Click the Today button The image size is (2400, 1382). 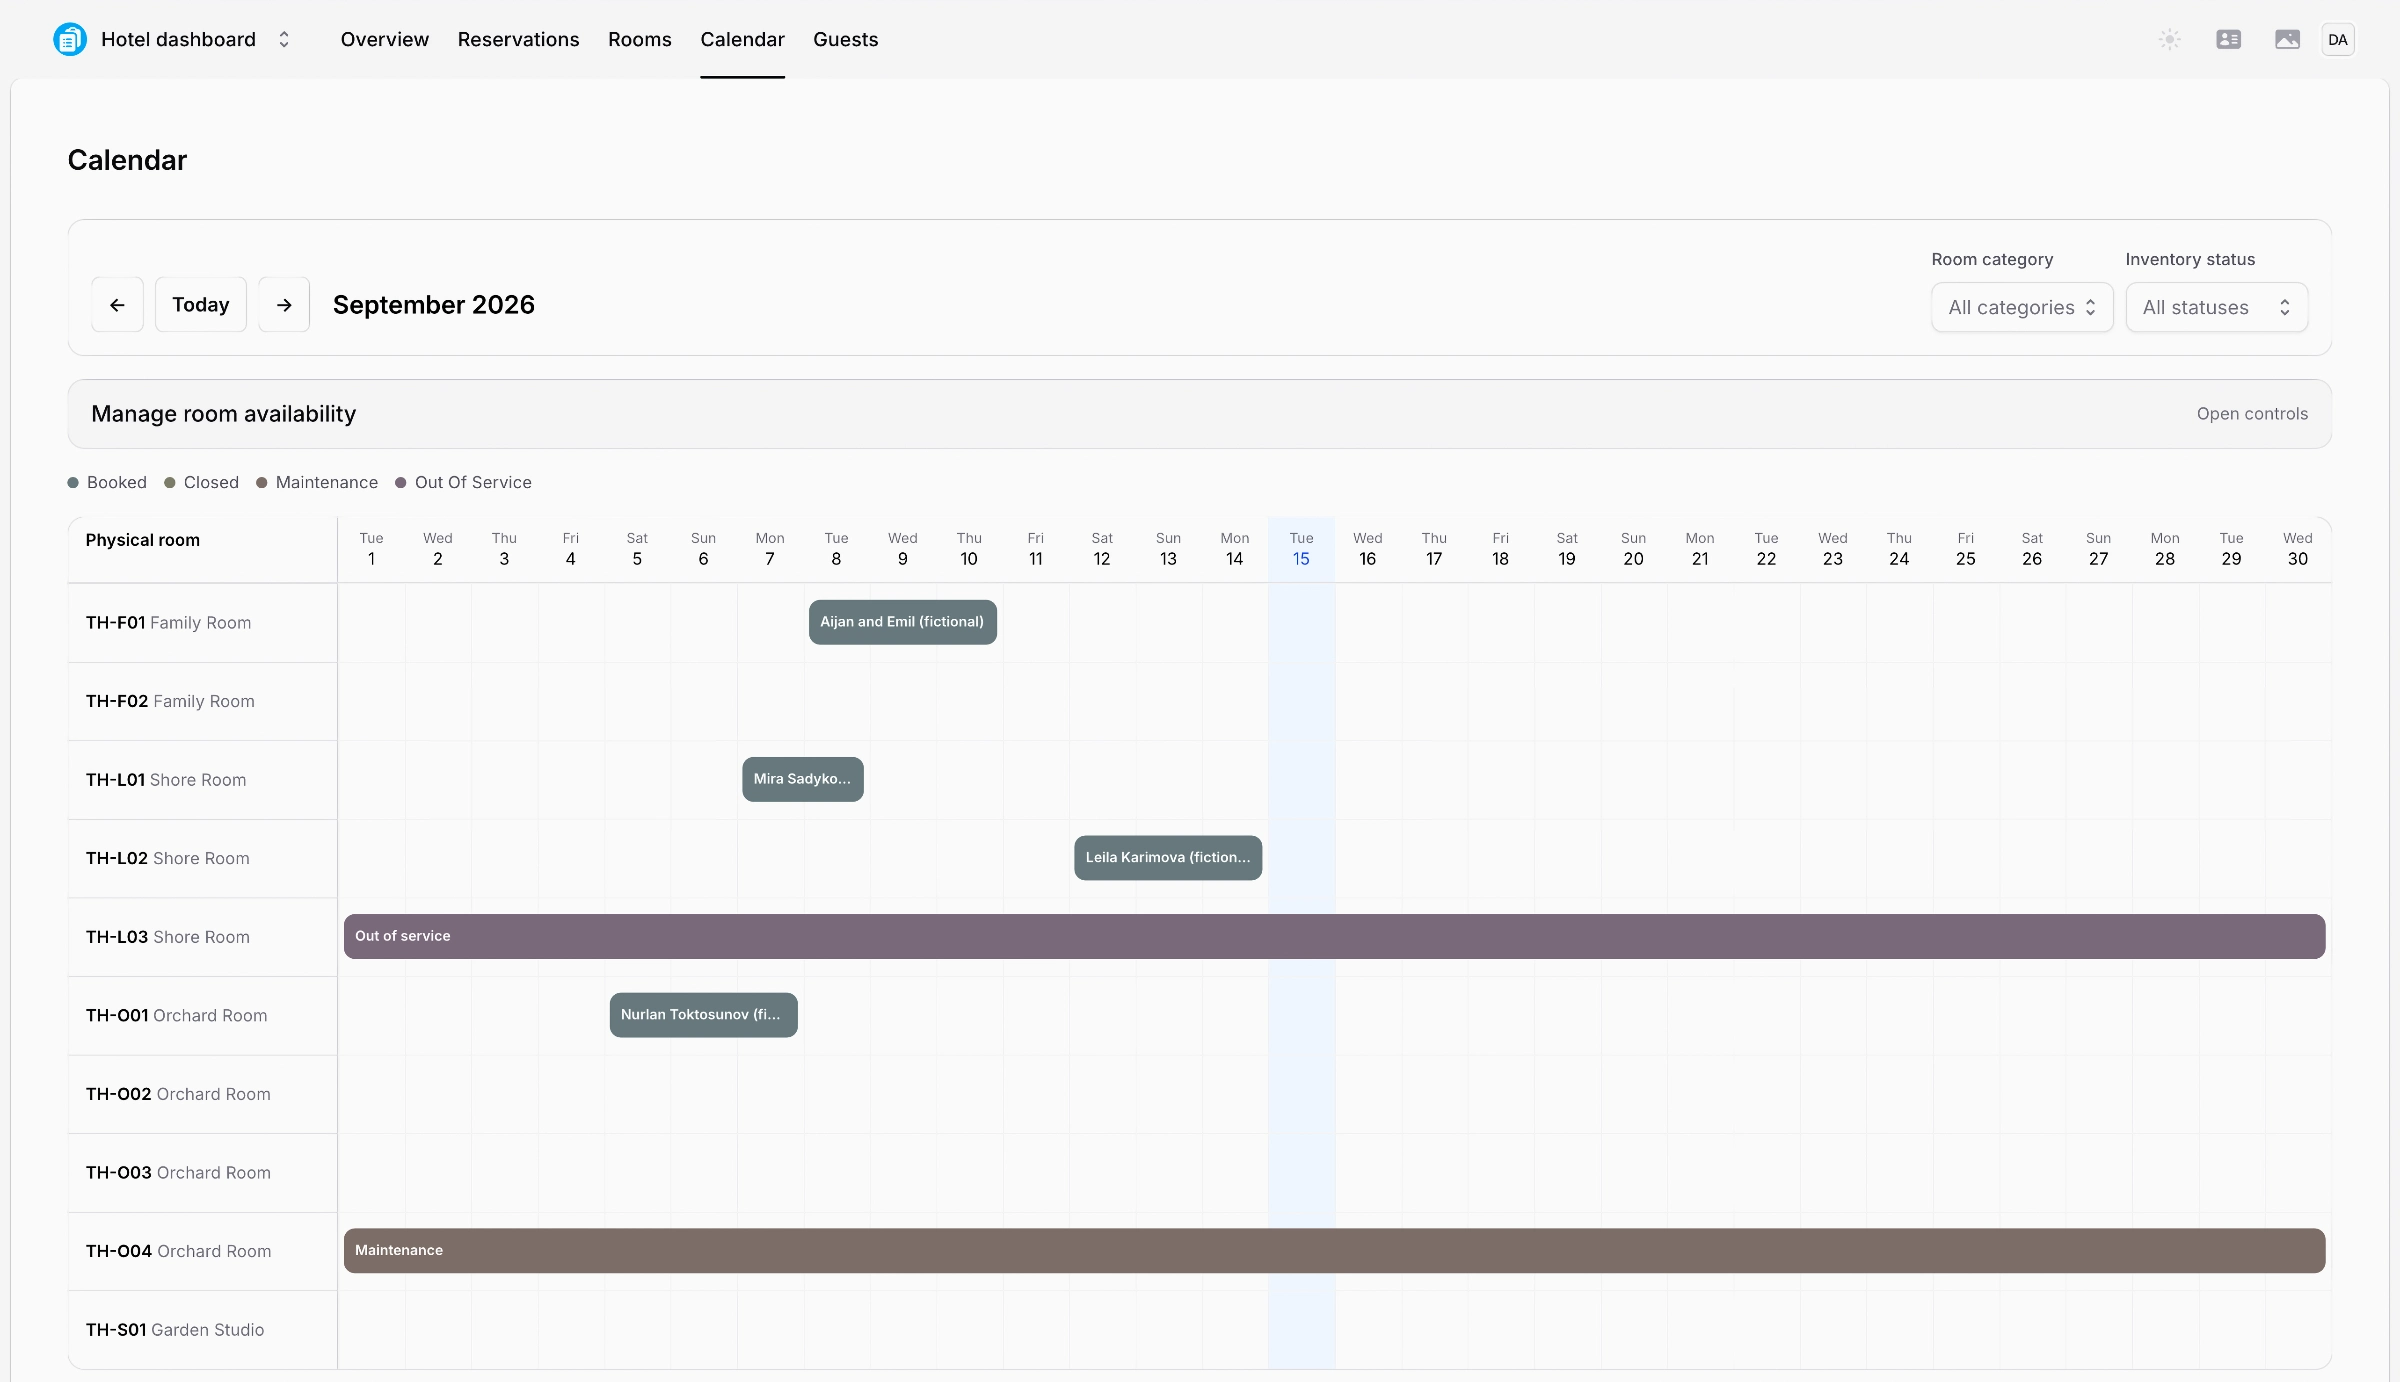(200, 305)
